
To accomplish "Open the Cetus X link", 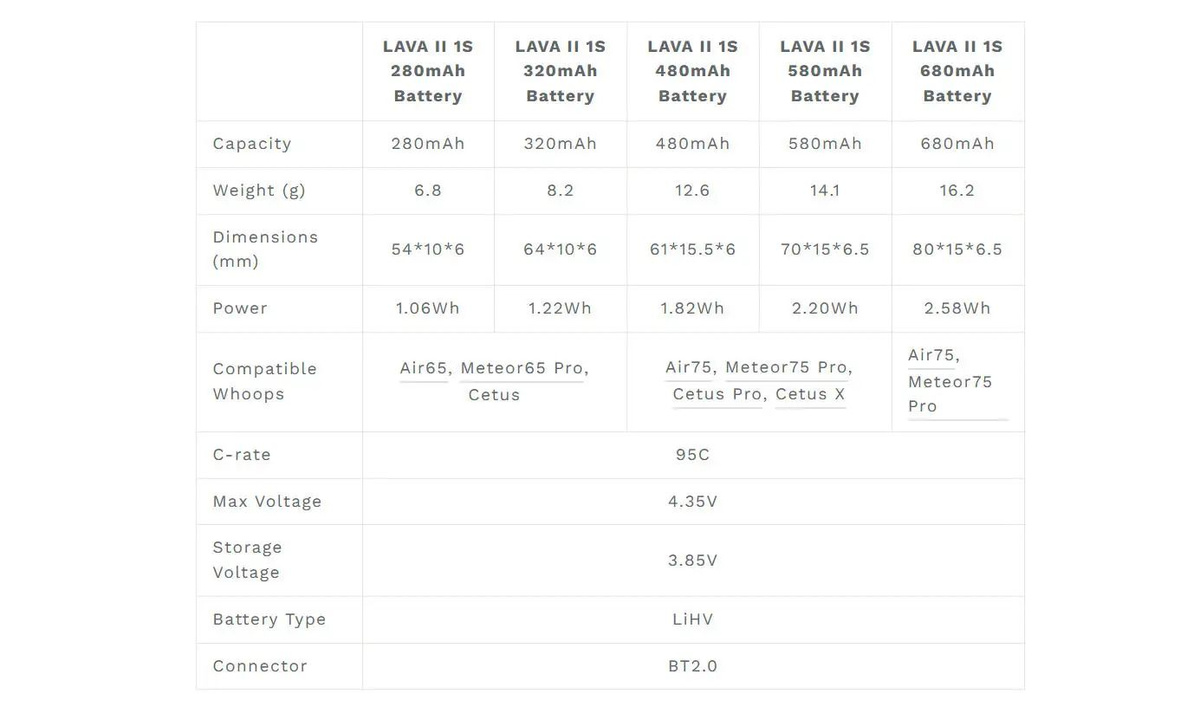I will [810, 394].
